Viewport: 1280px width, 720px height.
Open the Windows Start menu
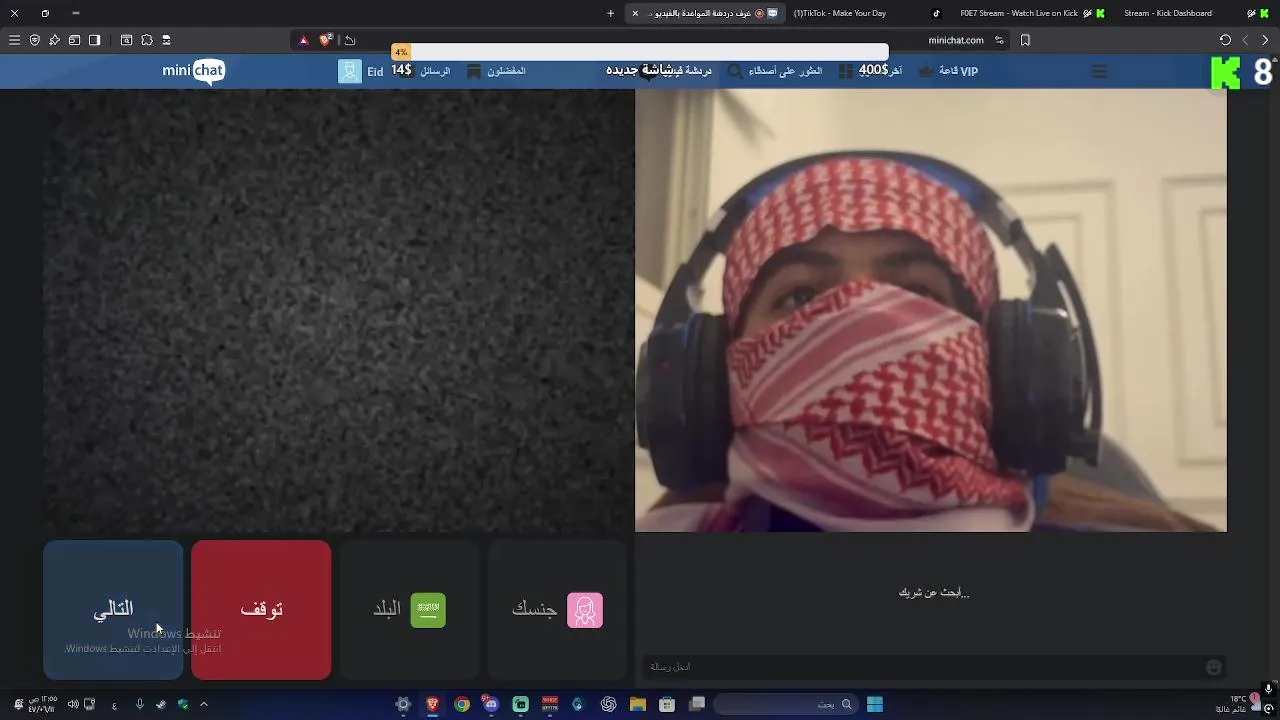click(875, 704)
